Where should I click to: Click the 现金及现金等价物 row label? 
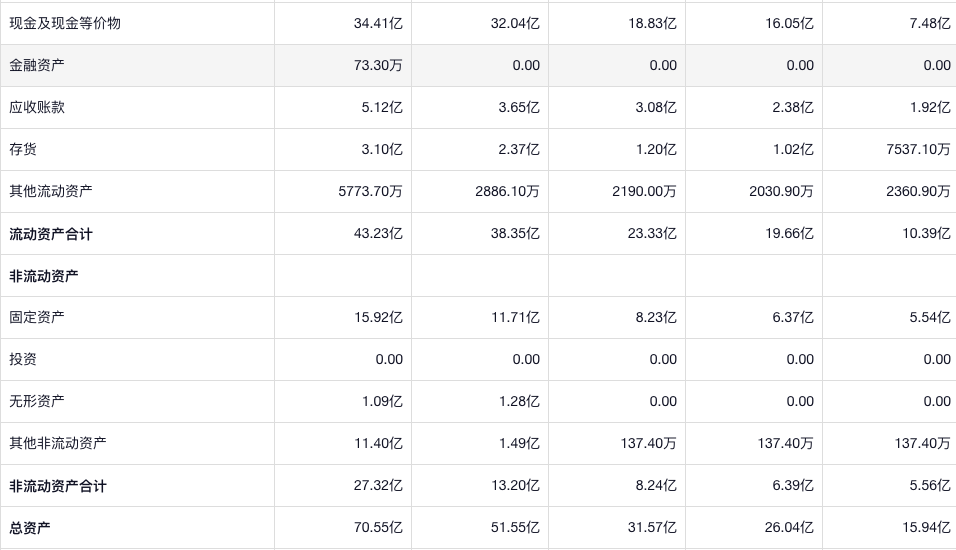pos(65,23)
